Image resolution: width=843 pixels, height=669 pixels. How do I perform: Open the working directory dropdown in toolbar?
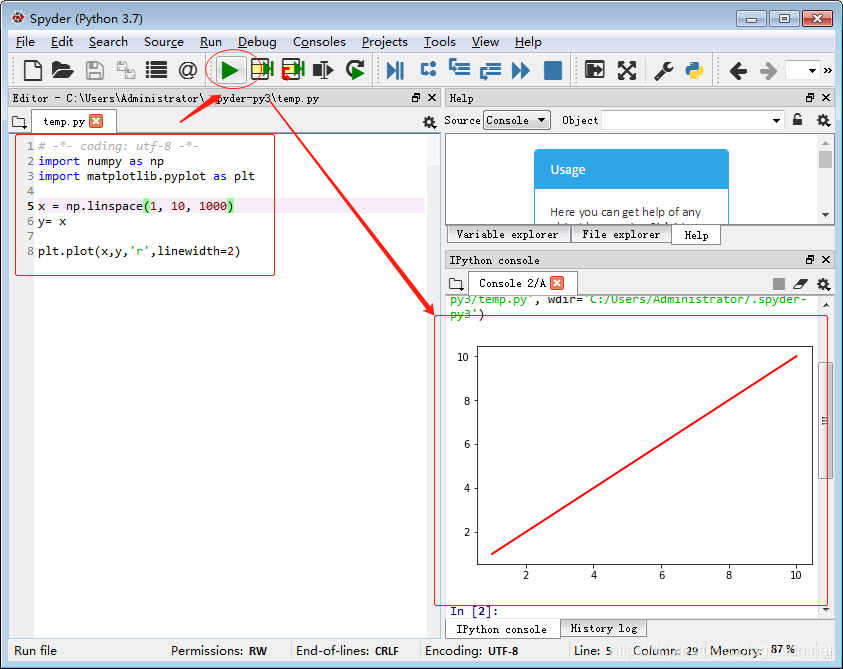click(x=803, y=70)
